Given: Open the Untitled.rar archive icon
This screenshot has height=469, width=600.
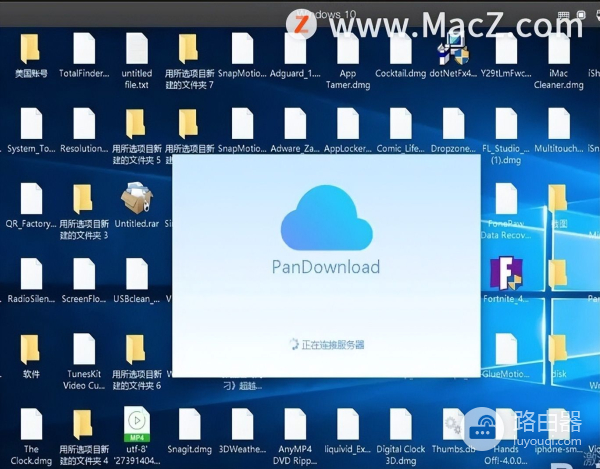Looking at the screenshot, I should coord(137,198).
